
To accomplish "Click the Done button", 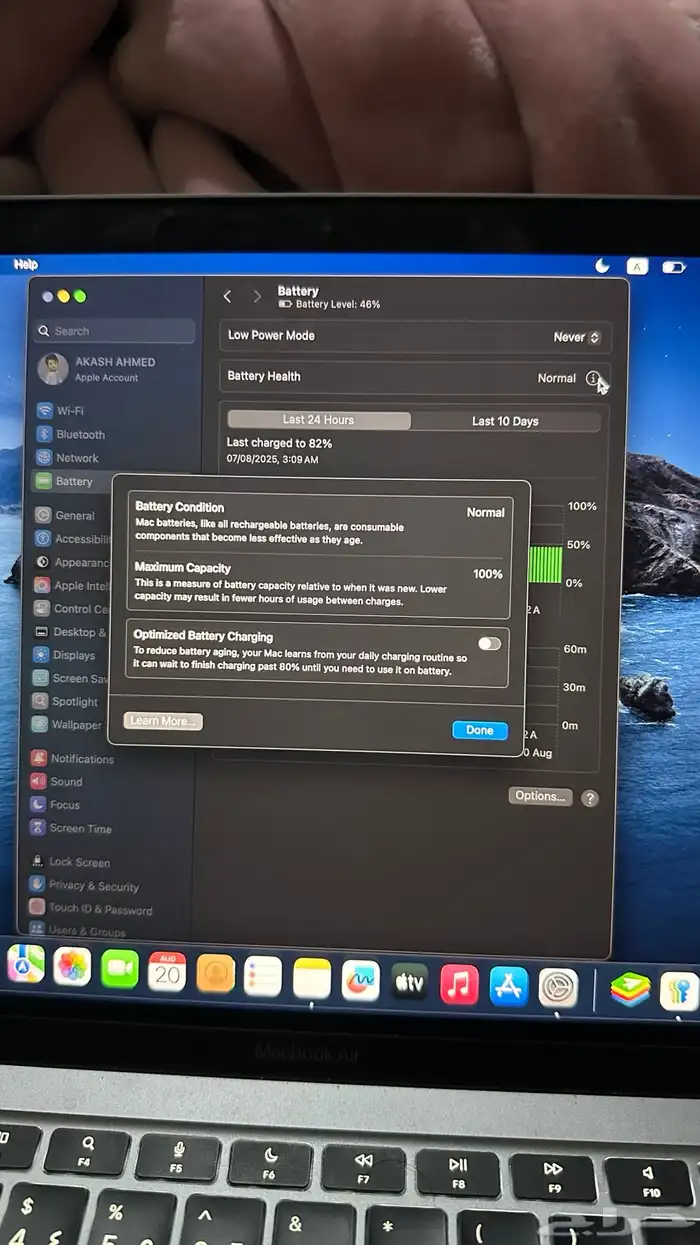I will [480, 730].
